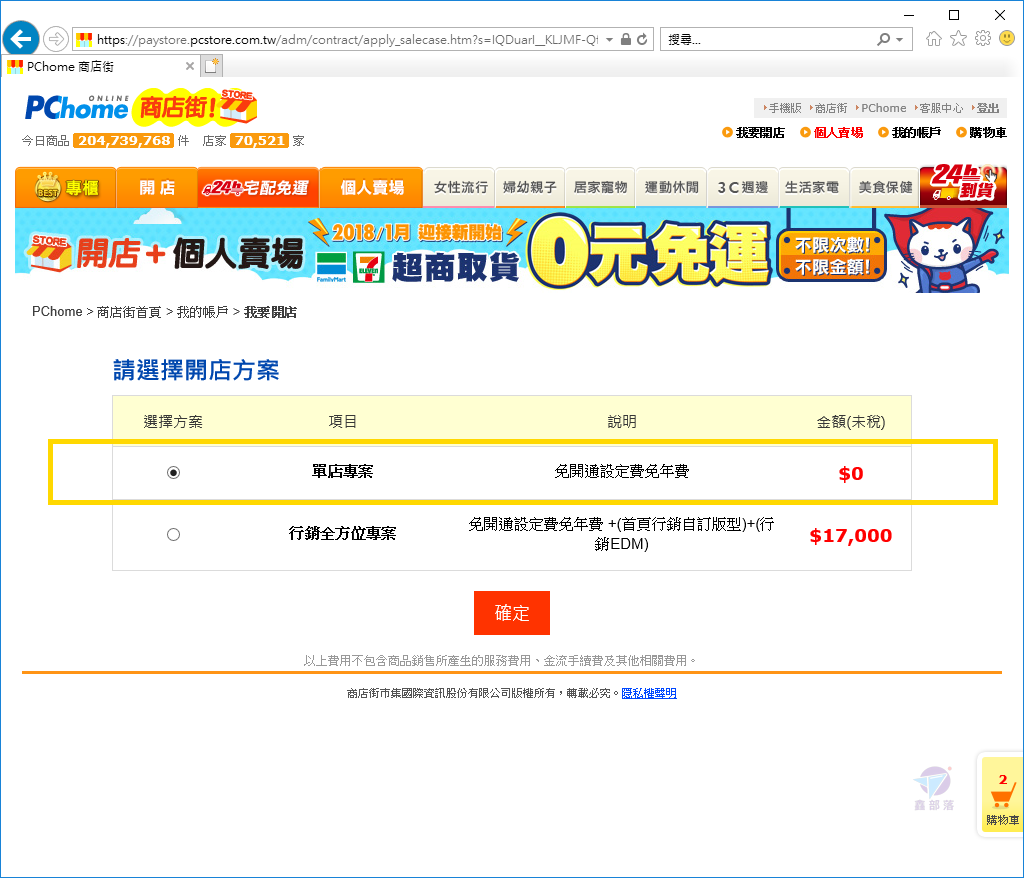
Task: Open the PChome top-right link
Action: coord(882,108)
